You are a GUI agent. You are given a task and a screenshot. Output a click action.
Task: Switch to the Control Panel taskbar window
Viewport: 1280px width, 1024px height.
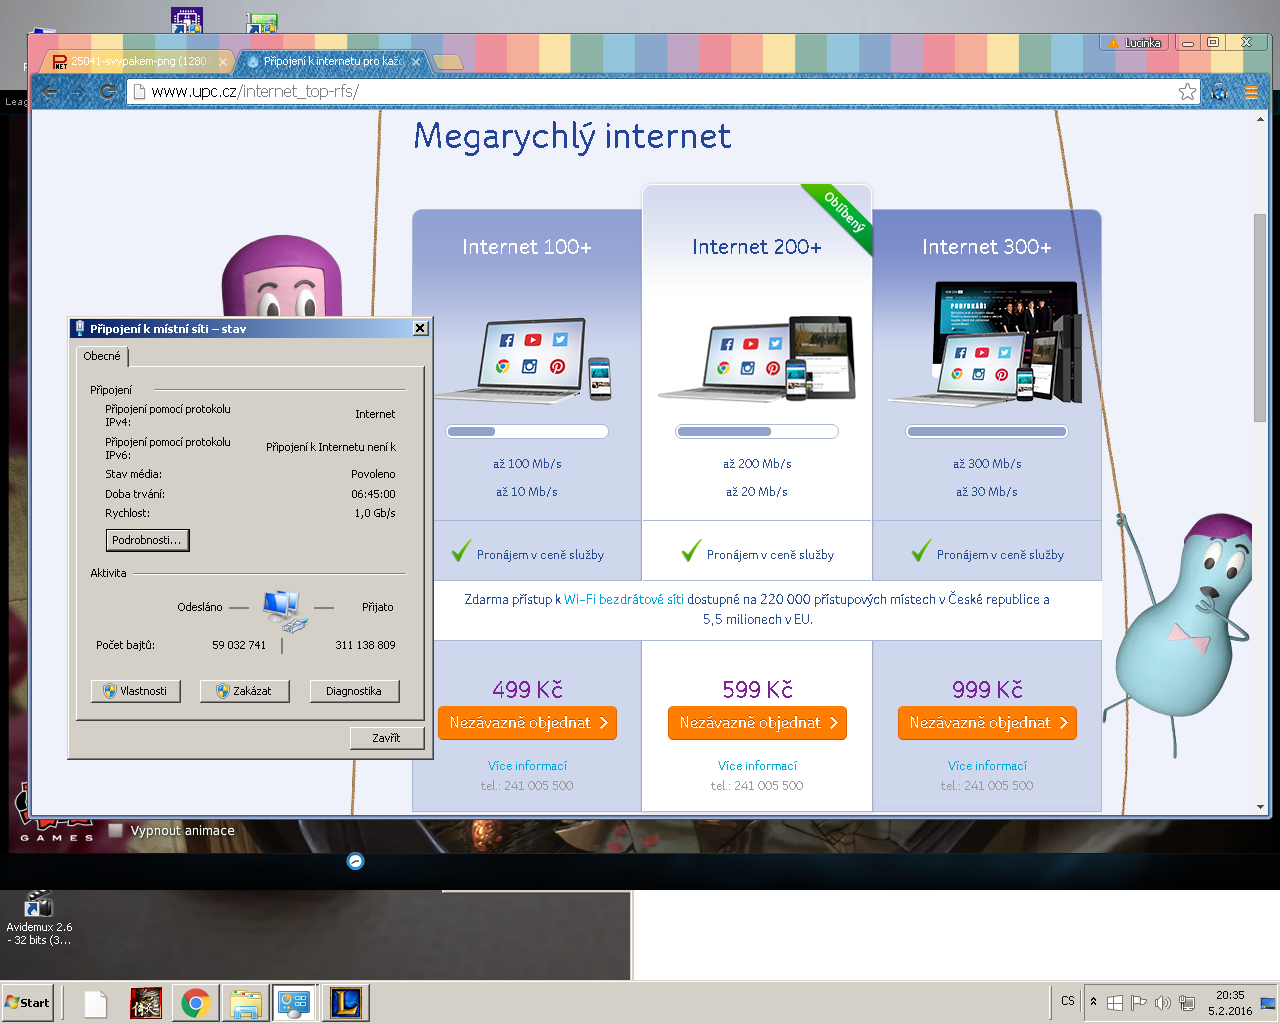point(295,1003)
